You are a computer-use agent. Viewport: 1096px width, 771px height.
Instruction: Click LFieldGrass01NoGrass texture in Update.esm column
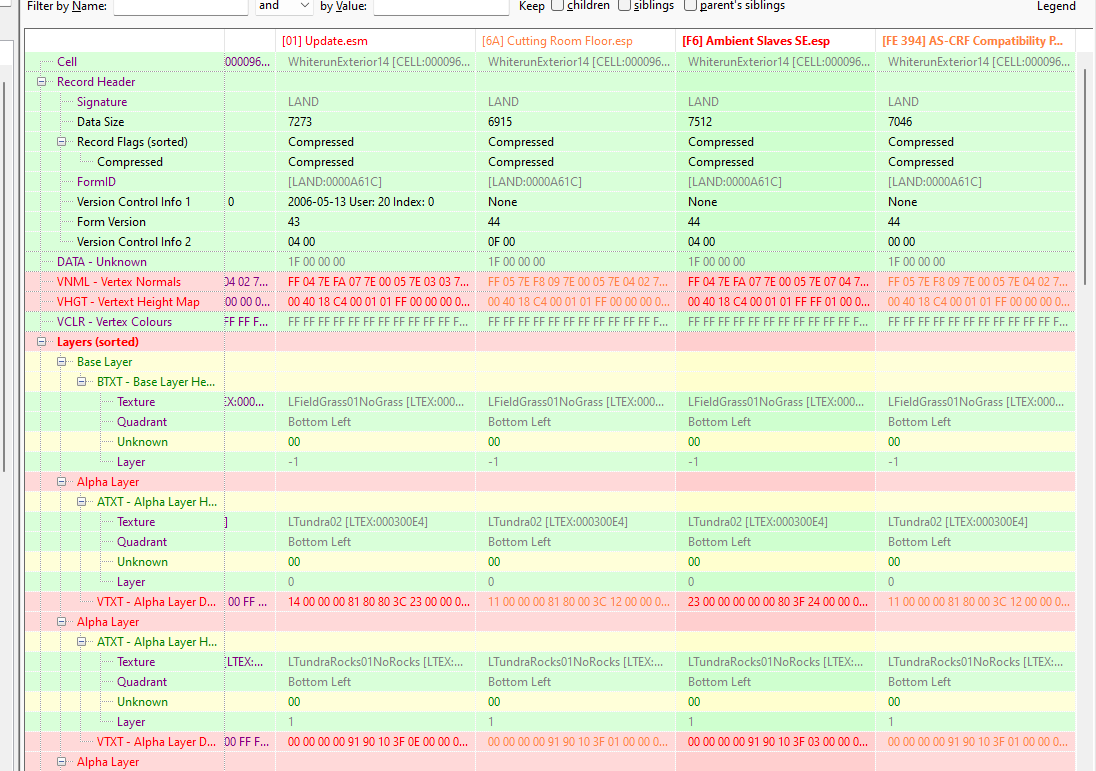coord(376,402)
